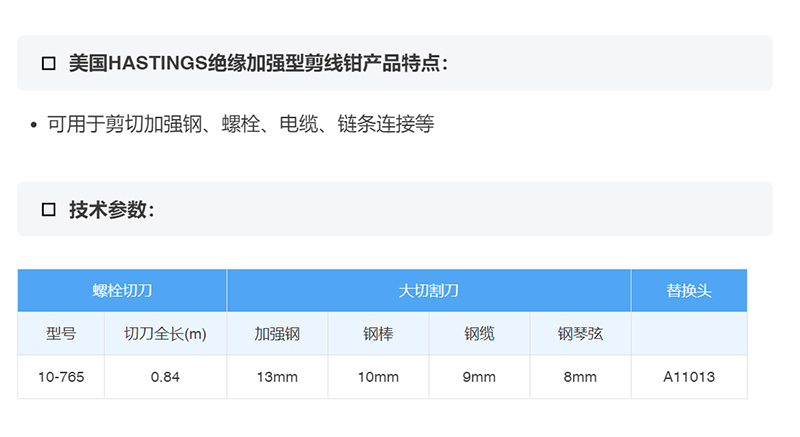This screenshot has height=437, width=800.
Task: Click the 替换头 table header
Action: (x=689, y=291)
